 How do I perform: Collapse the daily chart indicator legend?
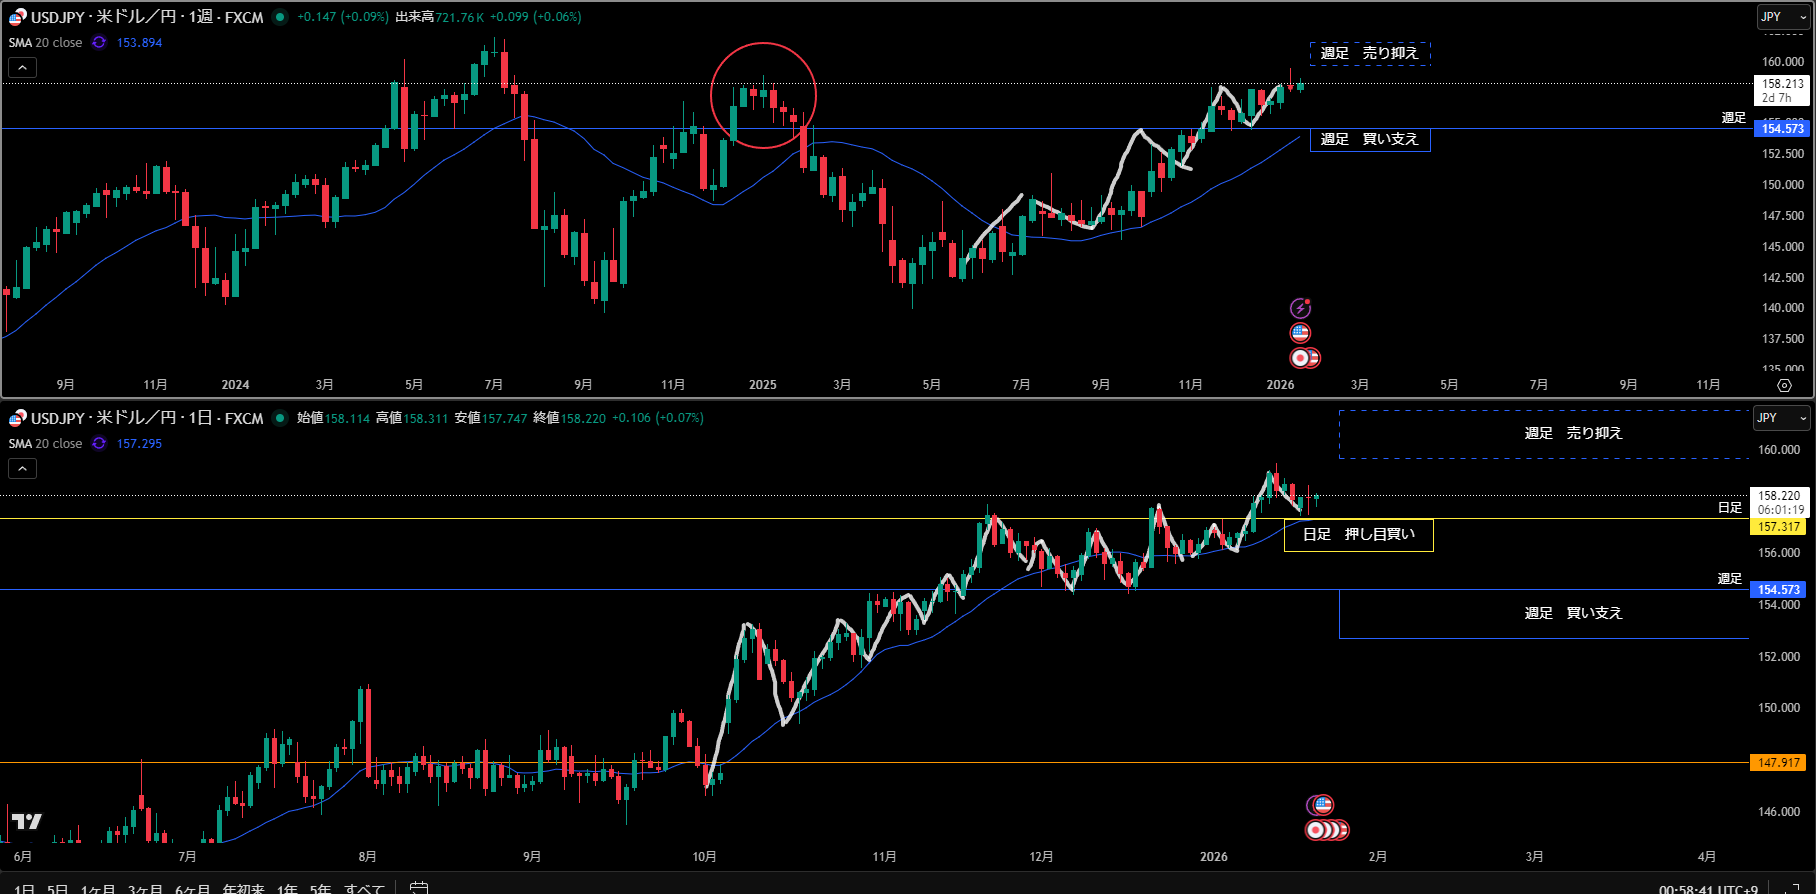[22, 468]
